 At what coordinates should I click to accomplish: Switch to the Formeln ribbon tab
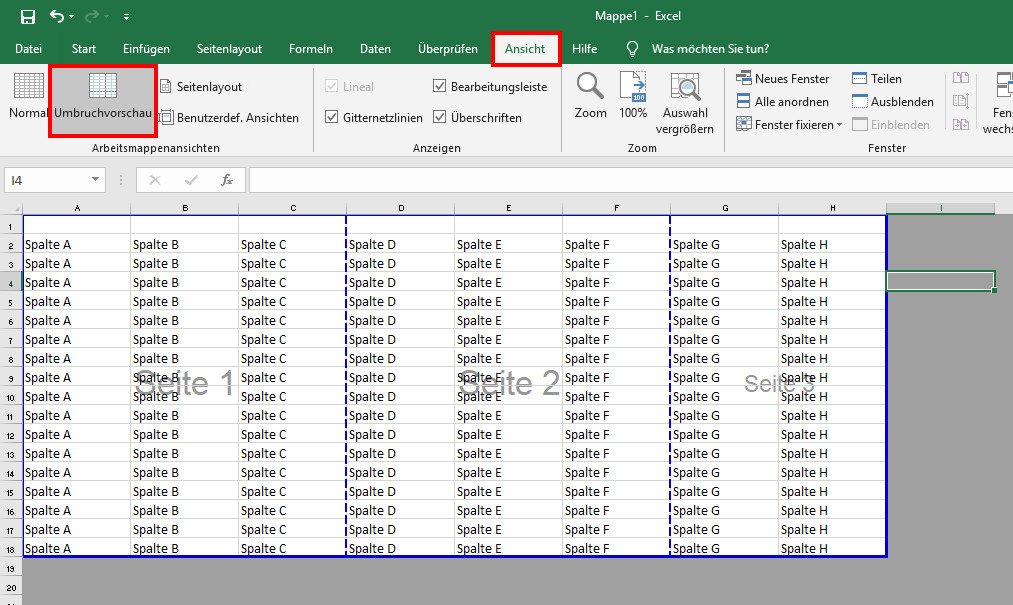[310, 48]
